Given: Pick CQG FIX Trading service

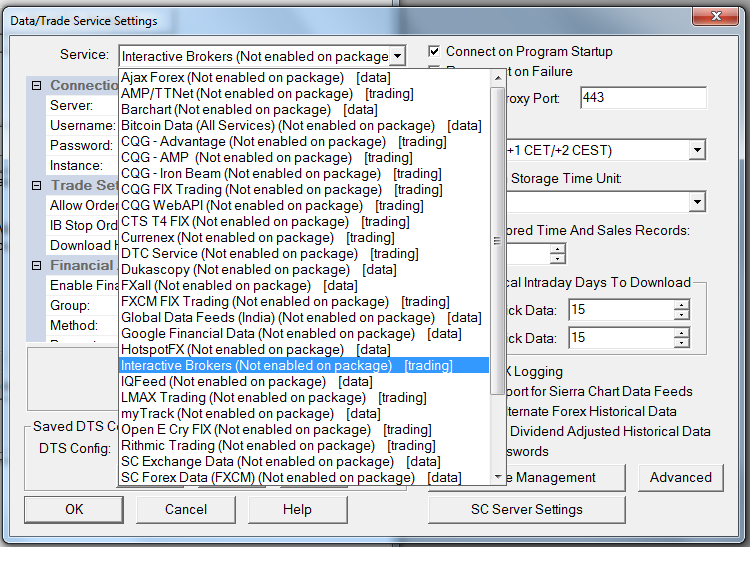Looking at the screenshot, I should (304, 189).
